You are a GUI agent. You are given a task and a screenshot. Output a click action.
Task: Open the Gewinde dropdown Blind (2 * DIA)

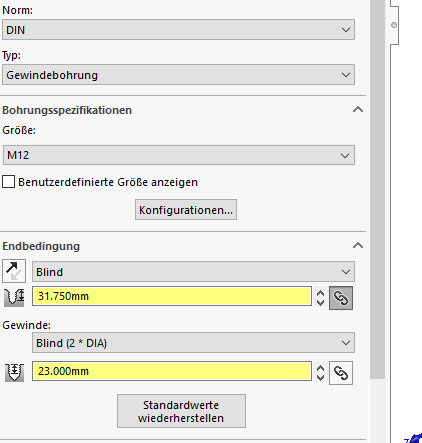click(193, 343)
